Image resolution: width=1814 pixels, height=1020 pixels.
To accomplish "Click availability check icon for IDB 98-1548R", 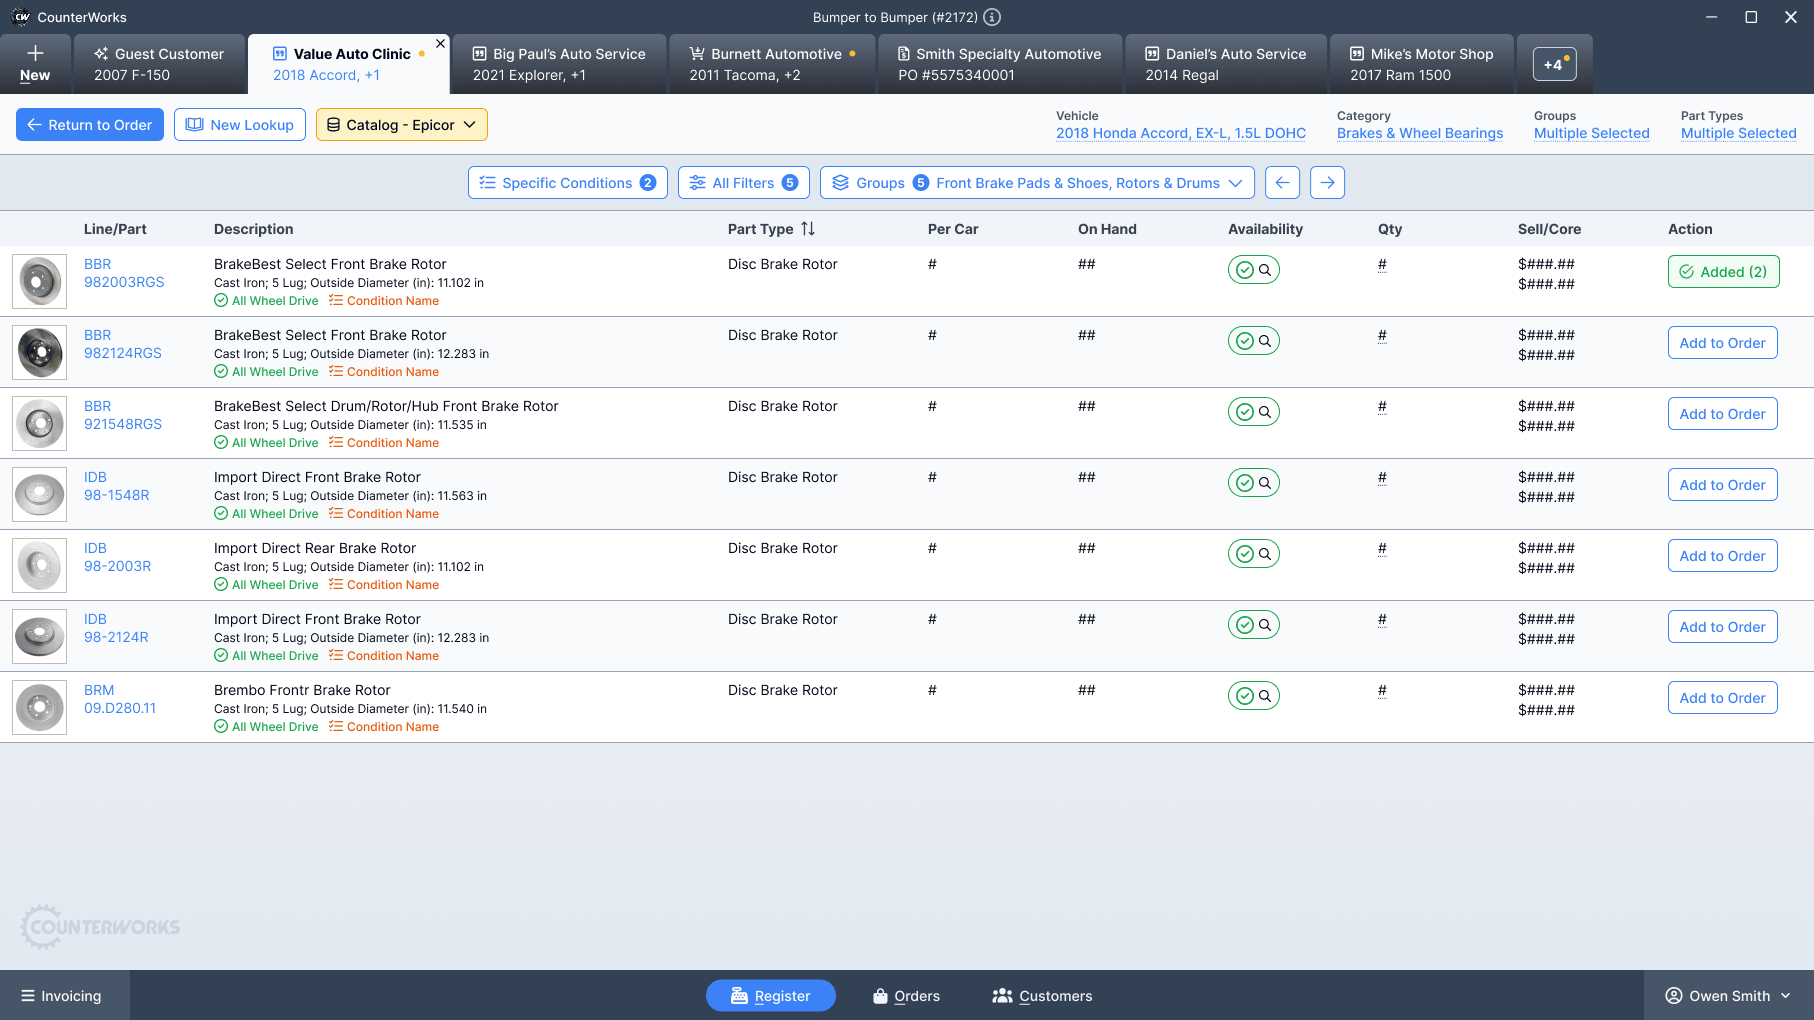I will point(1244,483).
